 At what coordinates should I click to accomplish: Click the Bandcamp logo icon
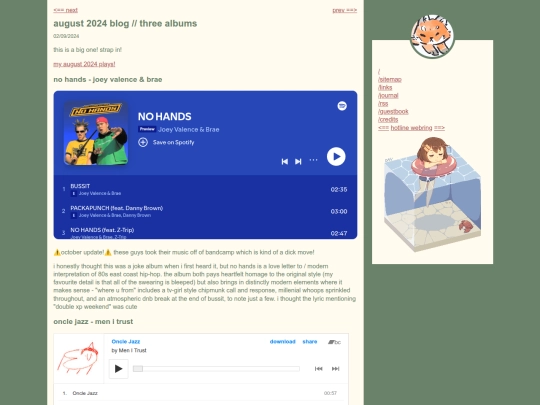[334, 342]
